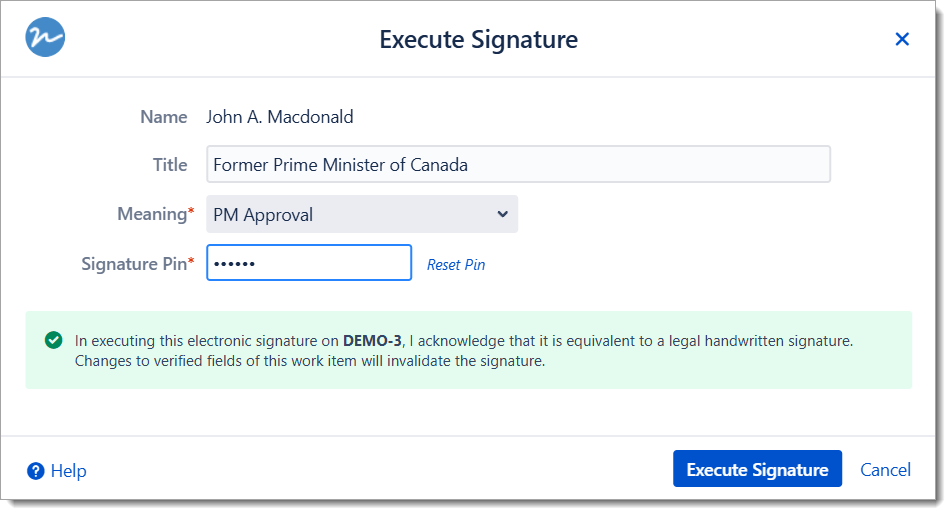Focus the Signature Pin password field

(x=308, y=263)
